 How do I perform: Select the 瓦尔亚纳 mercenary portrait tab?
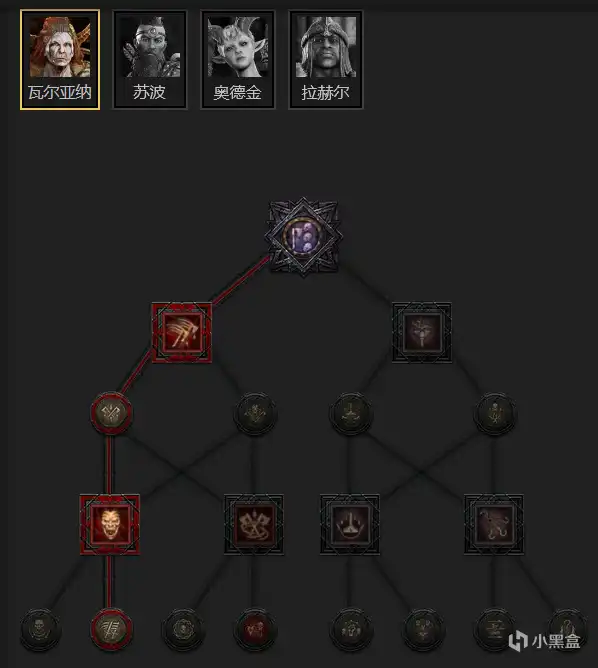[x=60, y=60]
